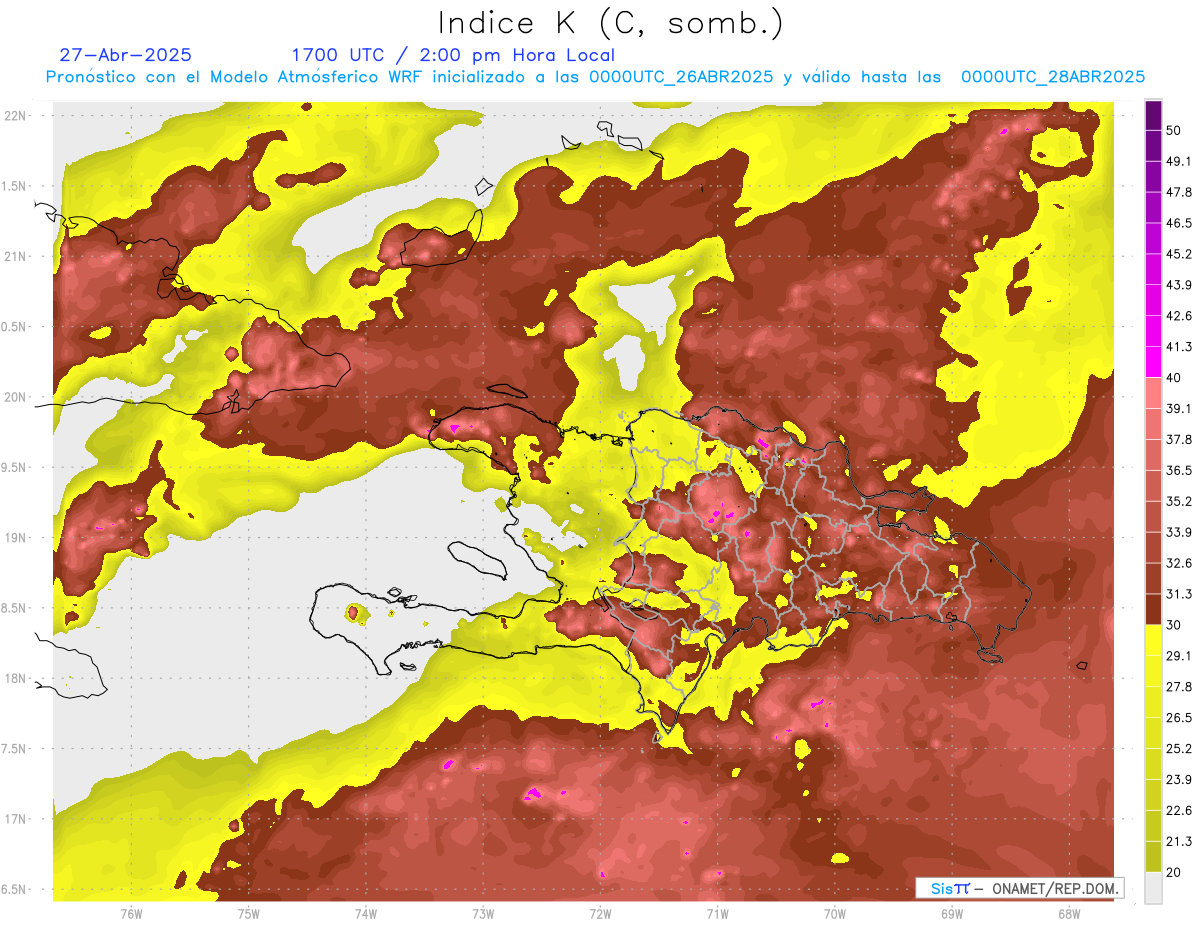Click the legend value "37.8"

(1179, 439)
